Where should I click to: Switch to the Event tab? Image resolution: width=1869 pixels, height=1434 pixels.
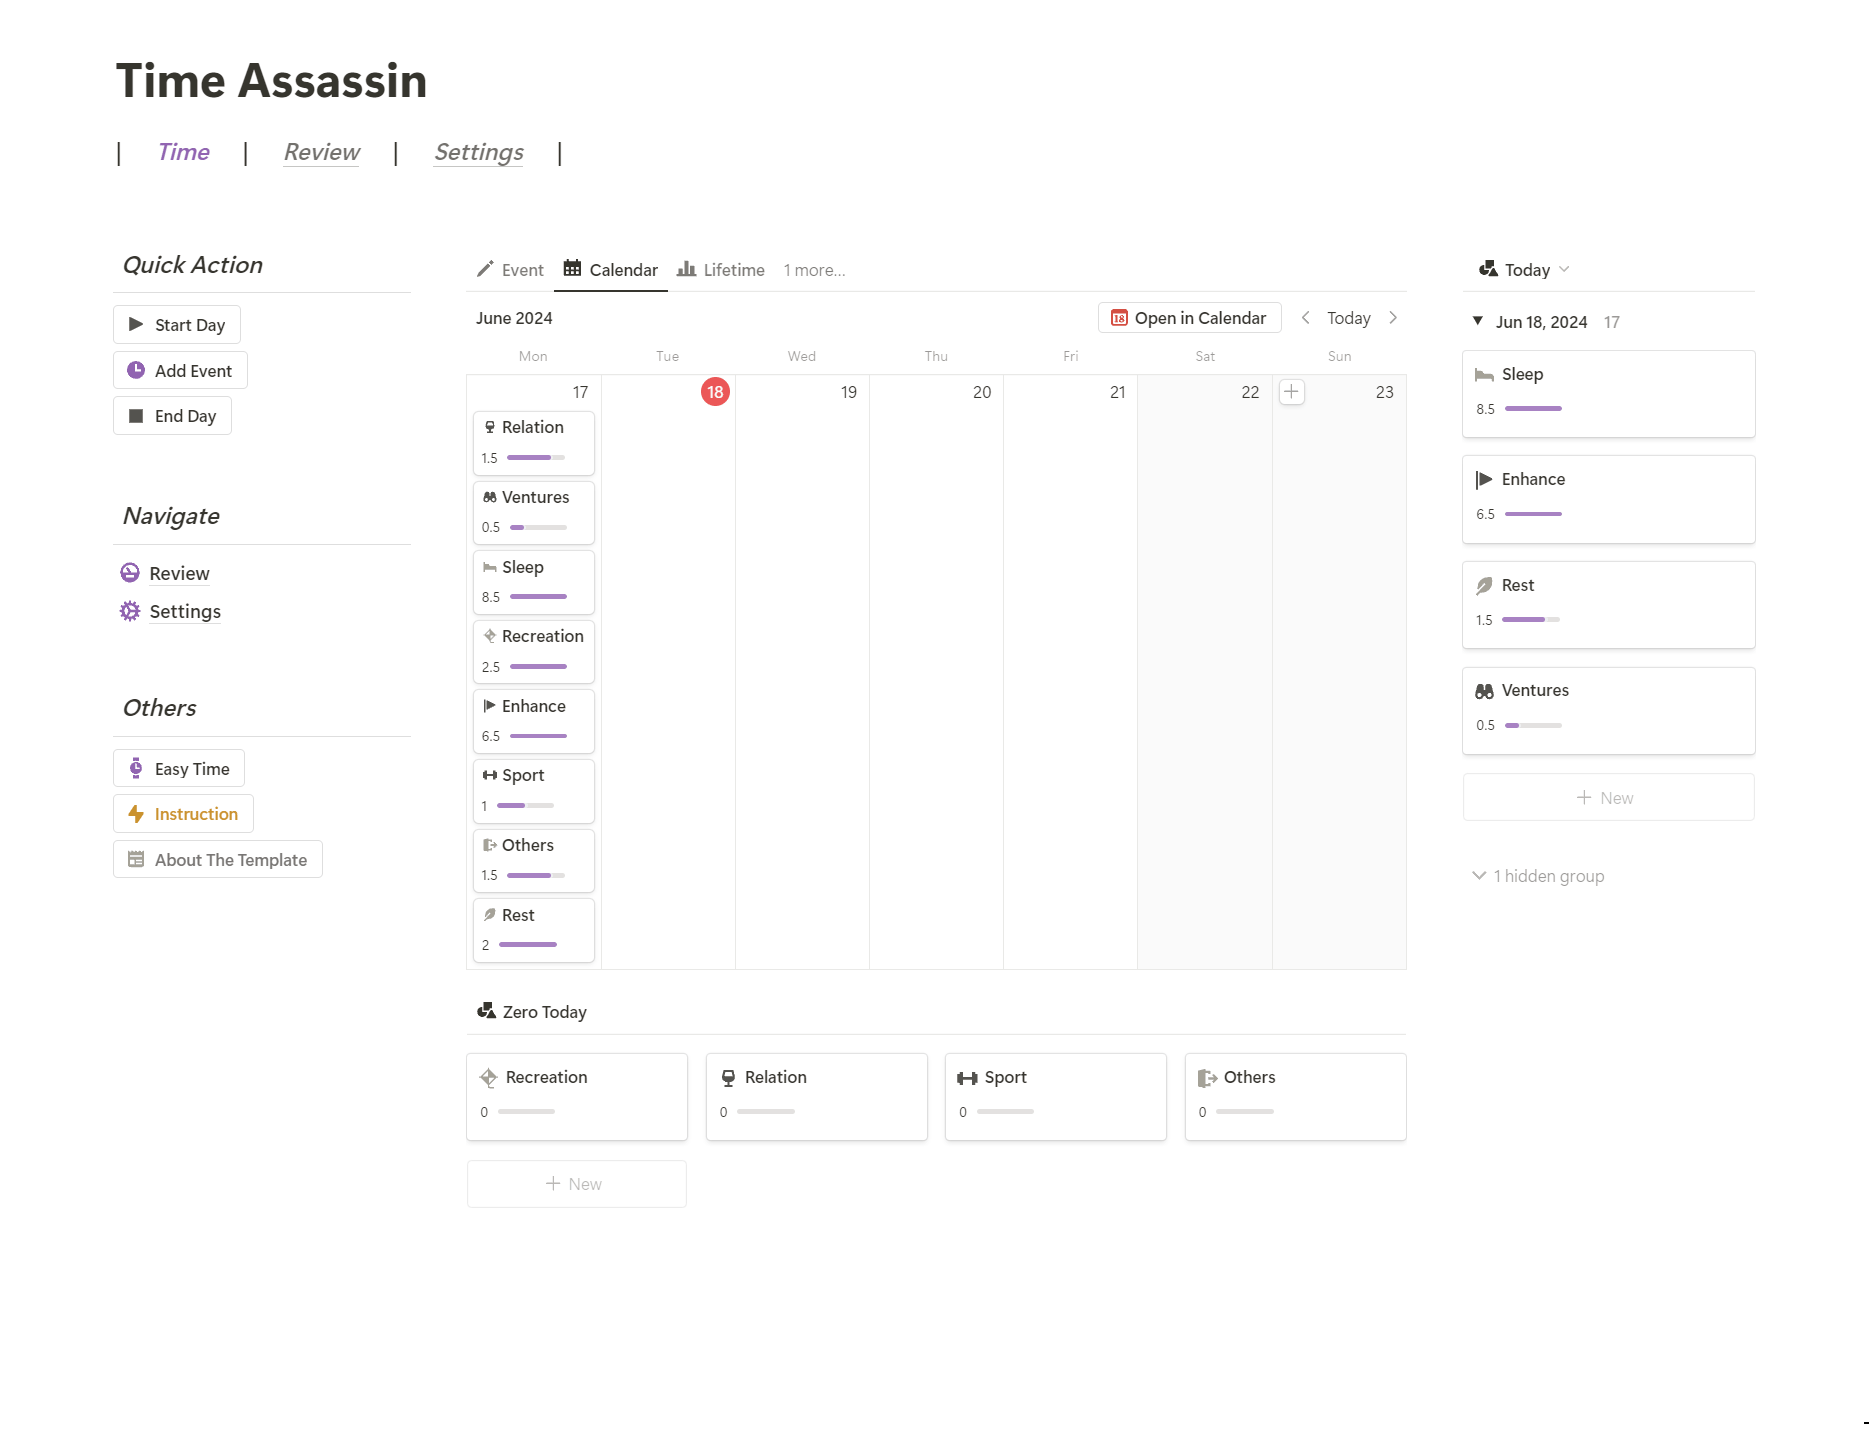click(510, 270)
